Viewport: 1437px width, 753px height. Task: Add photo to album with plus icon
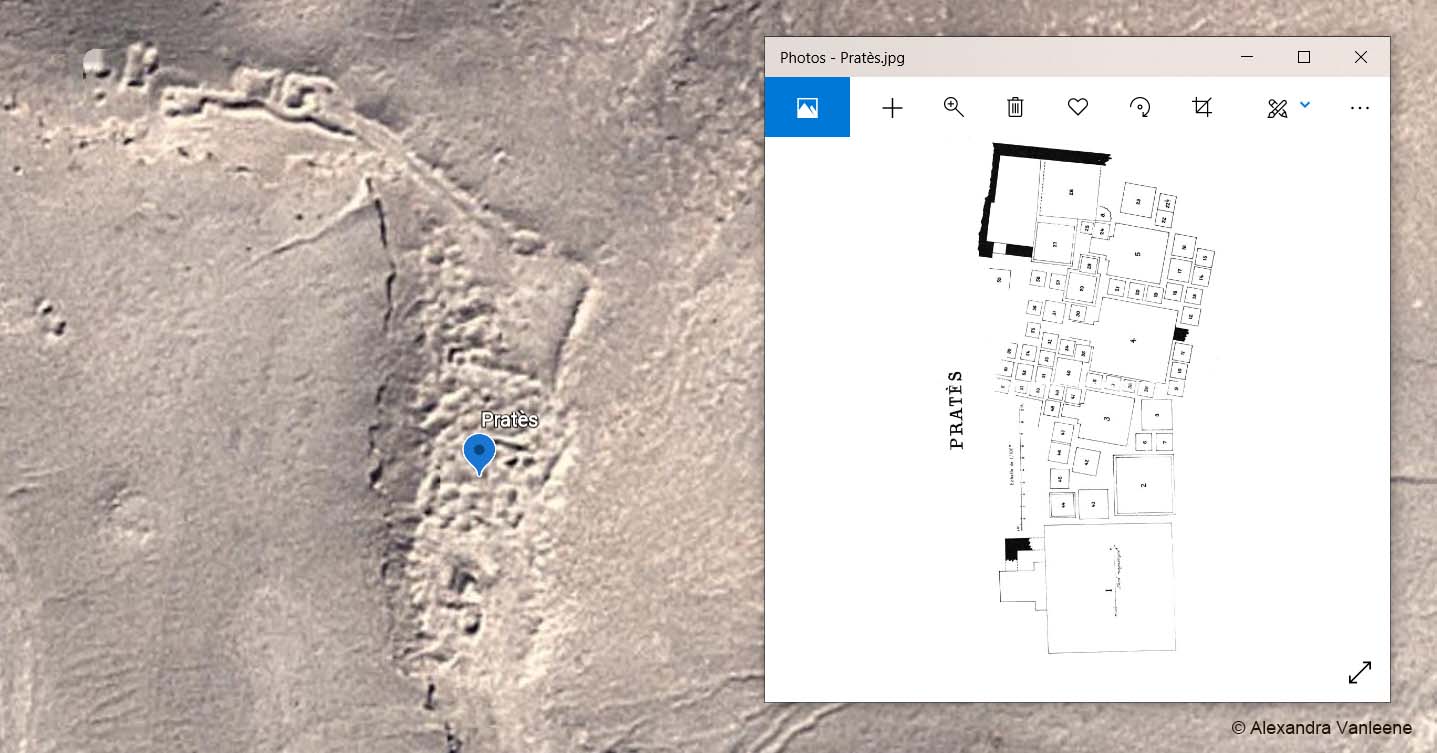point(892,108)
